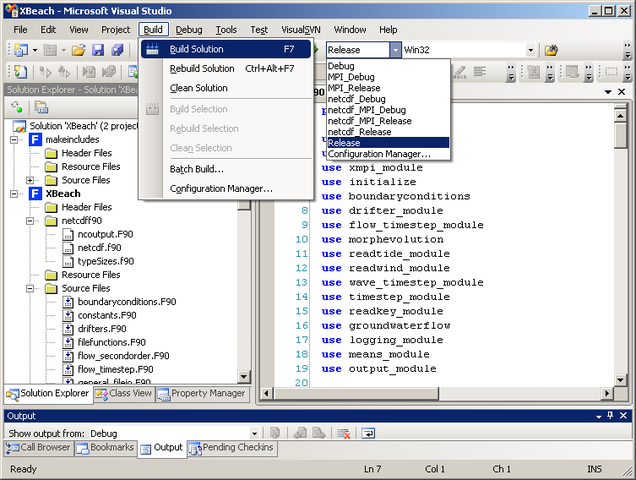Open the New Project icon dropdown arrow
Viewport: 636px width, 480px height.
[35, 50]
